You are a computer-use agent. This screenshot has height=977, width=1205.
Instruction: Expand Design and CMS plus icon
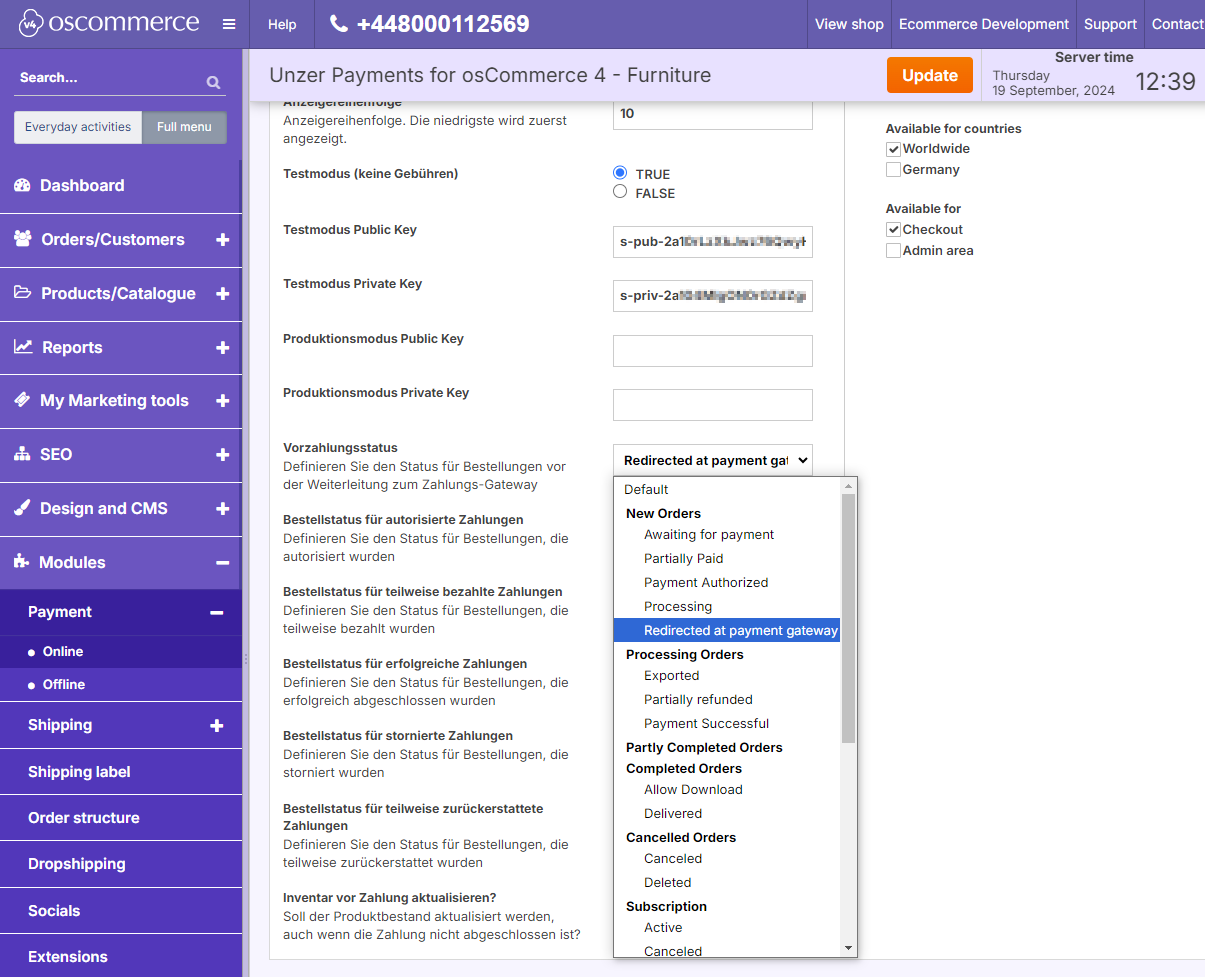[x=222, y=509]
